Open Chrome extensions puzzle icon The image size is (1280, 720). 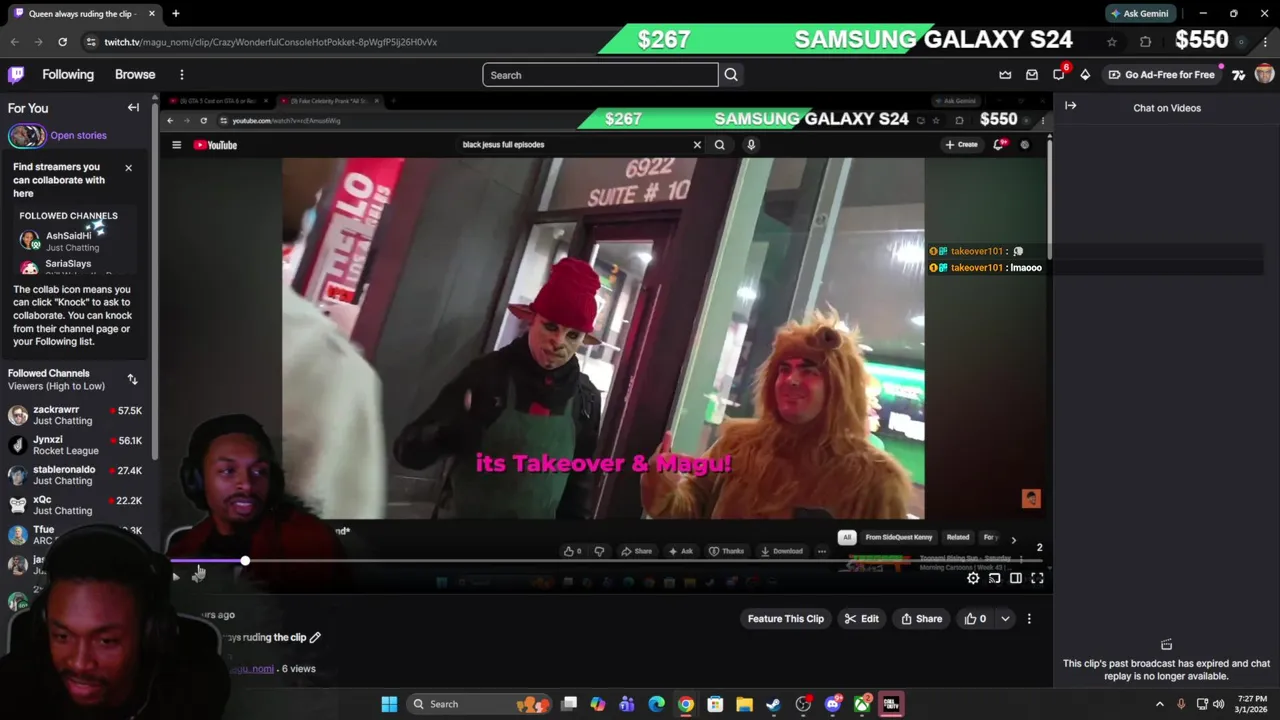tap(1145, 42)
